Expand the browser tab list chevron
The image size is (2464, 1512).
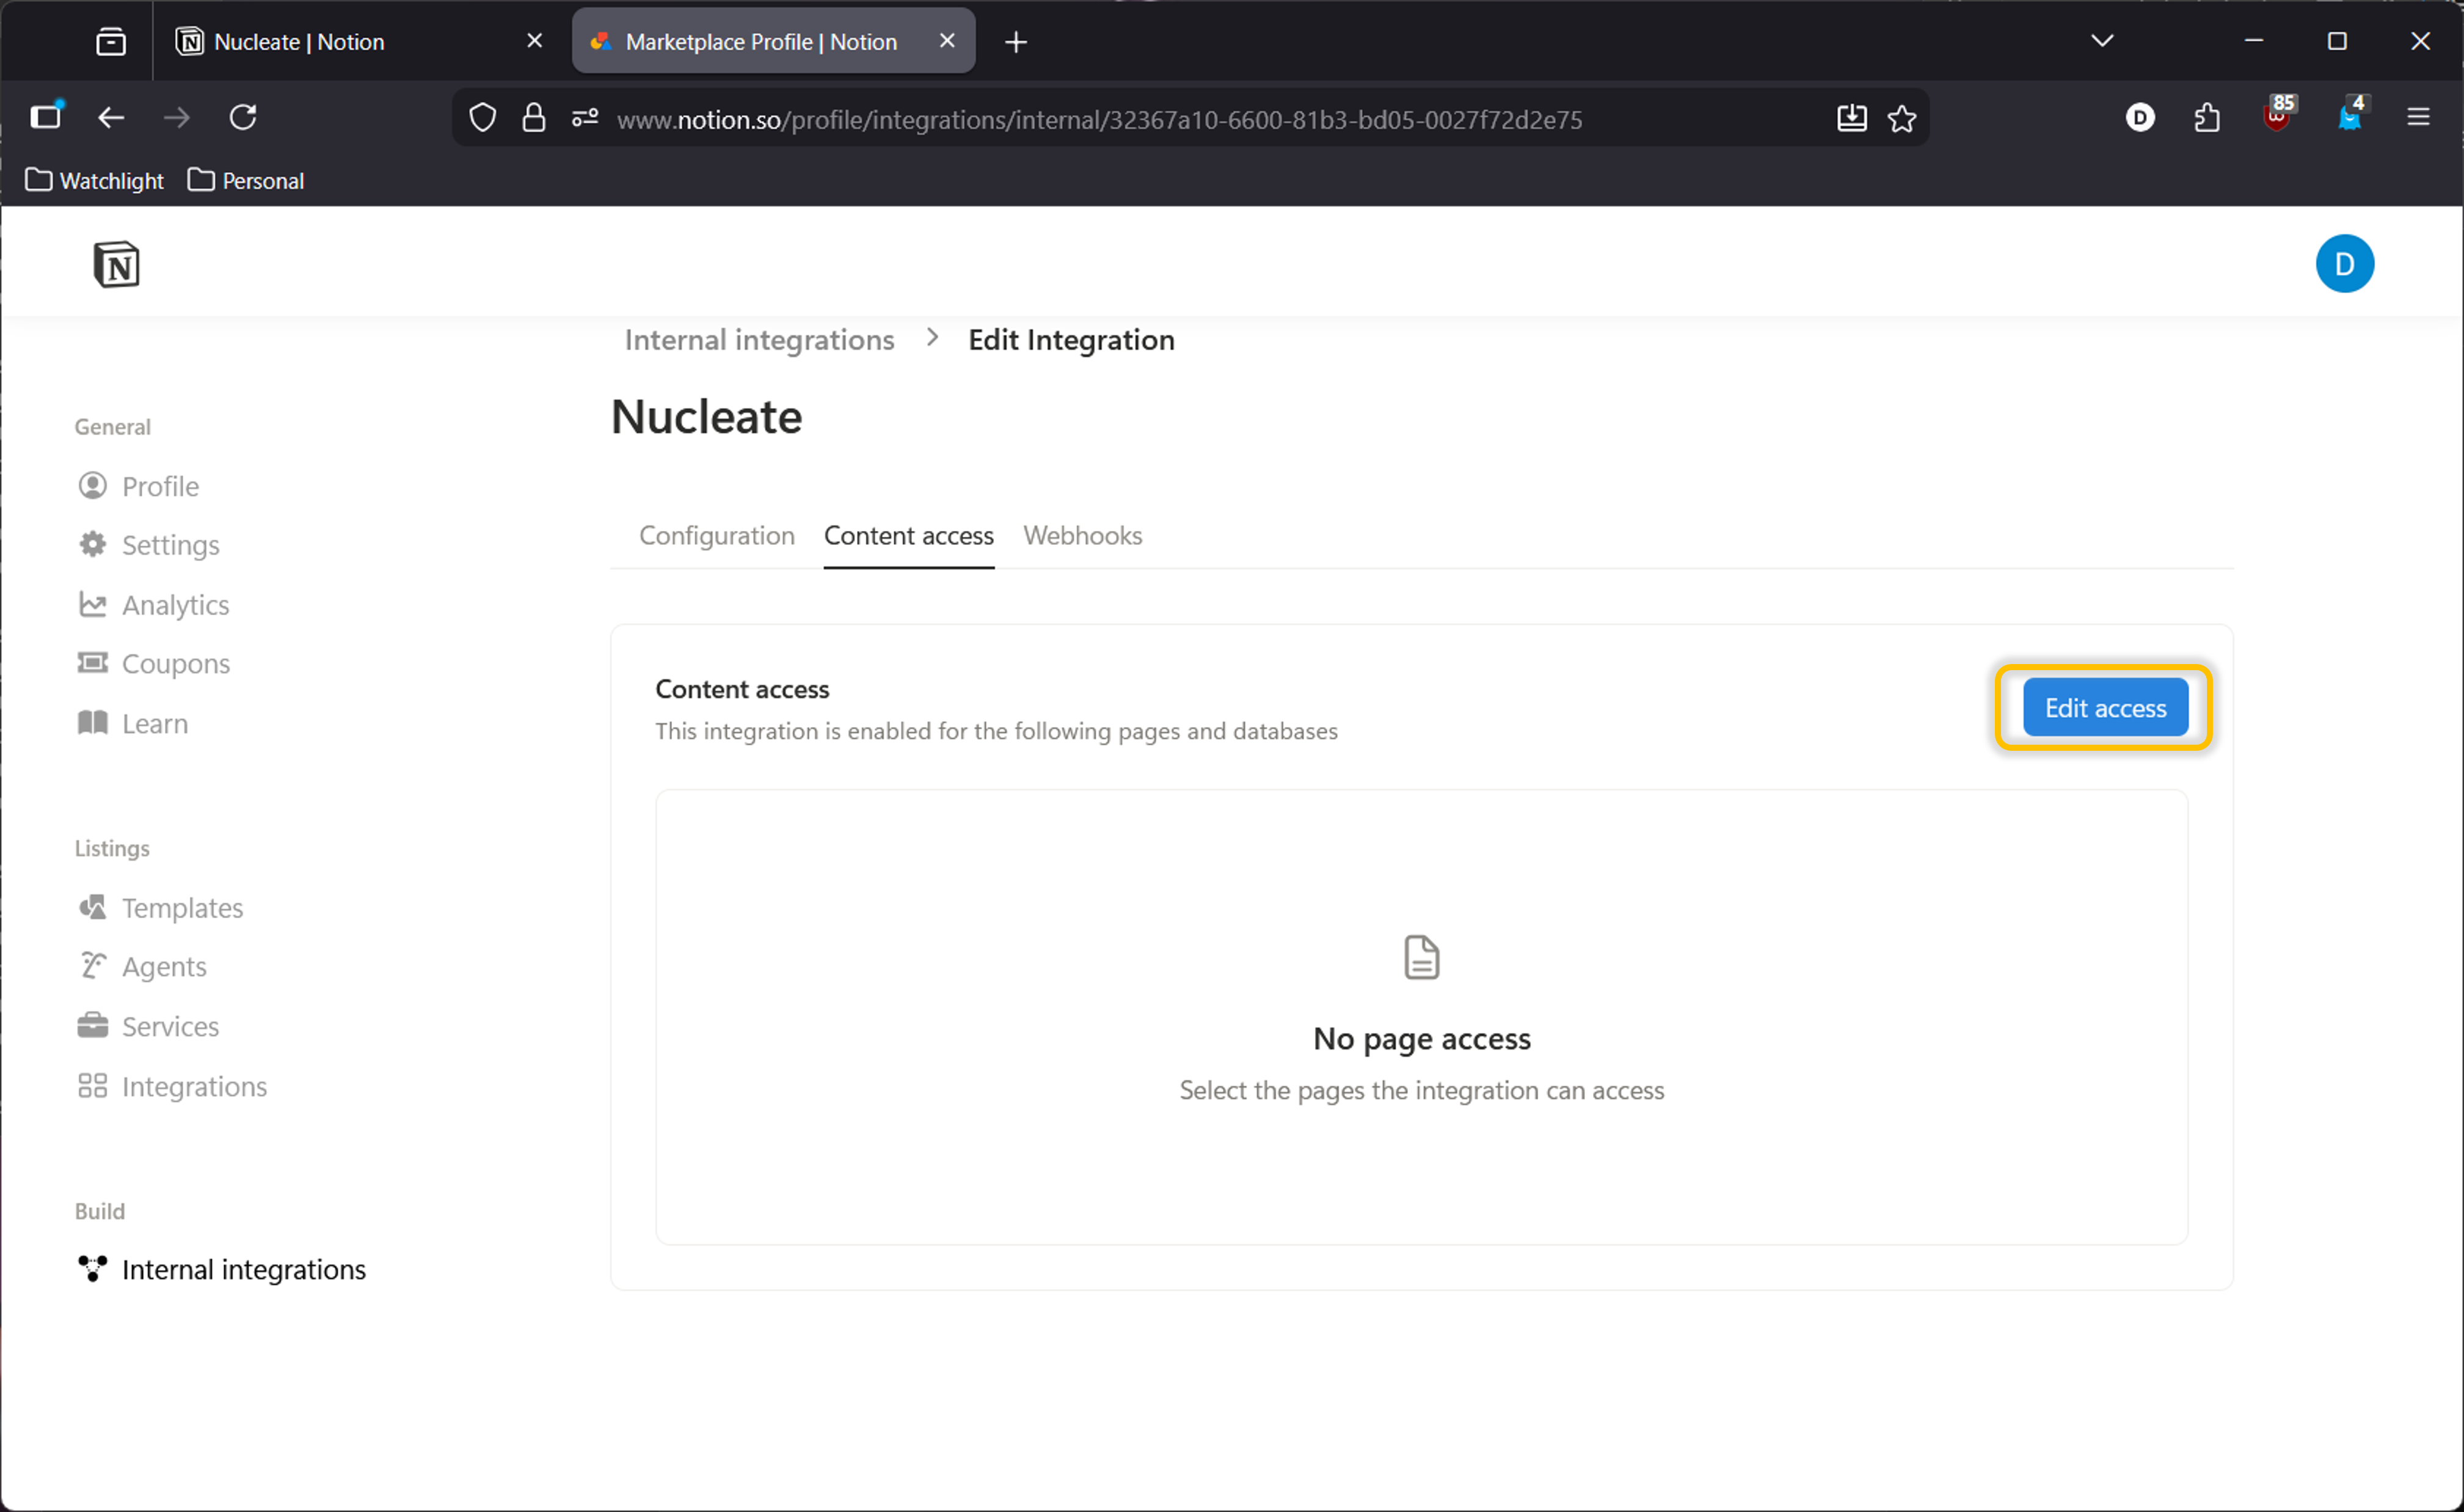(x=2101, y=41)
